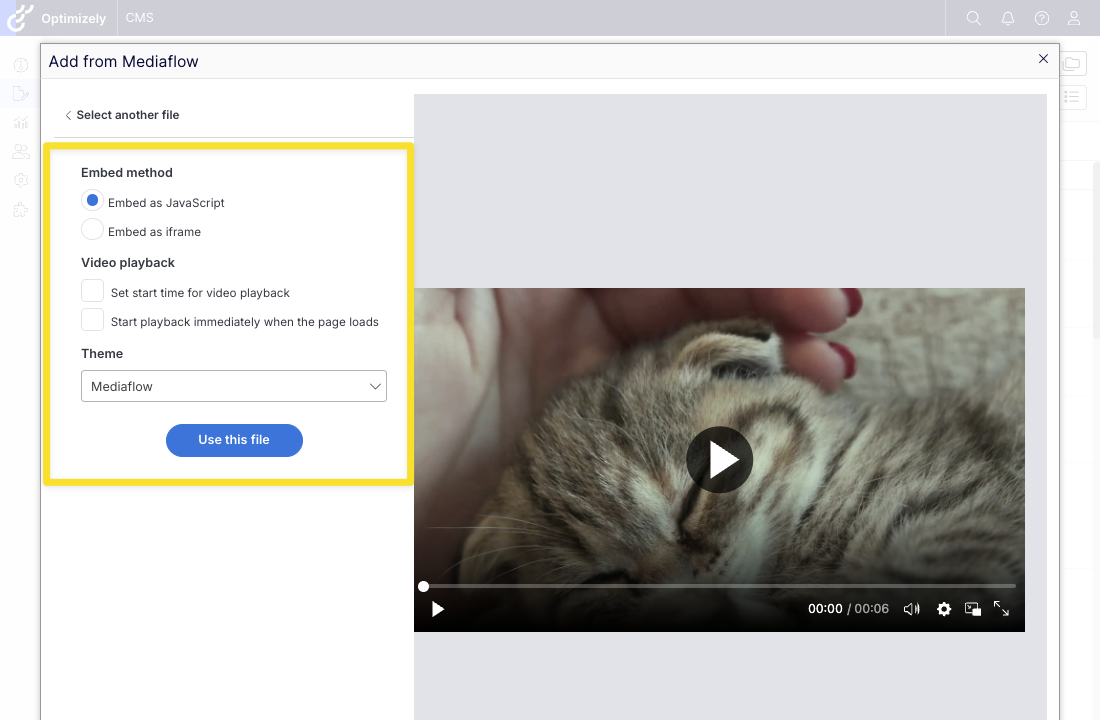This screenshot has height=720, width=1100.
Task: Open notifications bell icon
Action: tap(1007, 18)
